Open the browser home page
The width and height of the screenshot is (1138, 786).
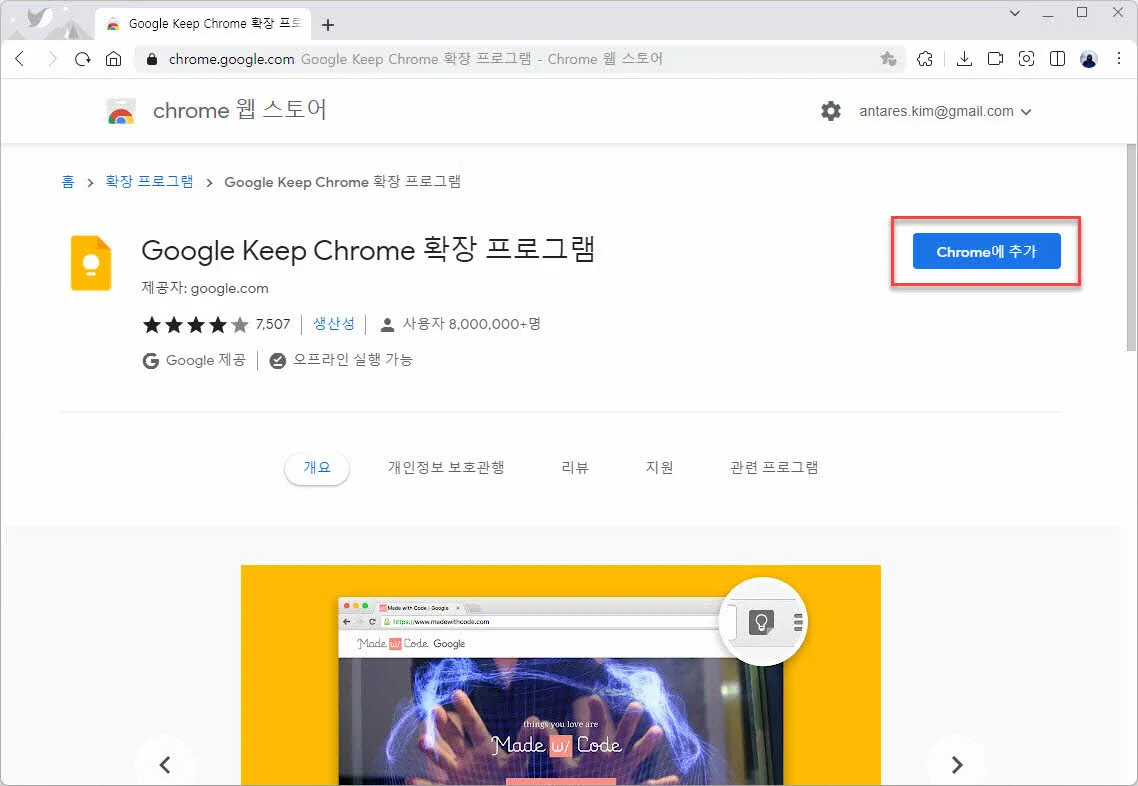tap(113, 59)
